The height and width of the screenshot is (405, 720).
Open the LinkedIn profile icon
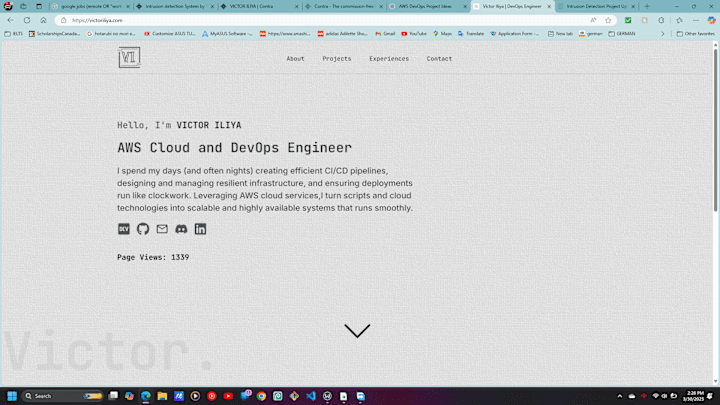tap(200, 229)
